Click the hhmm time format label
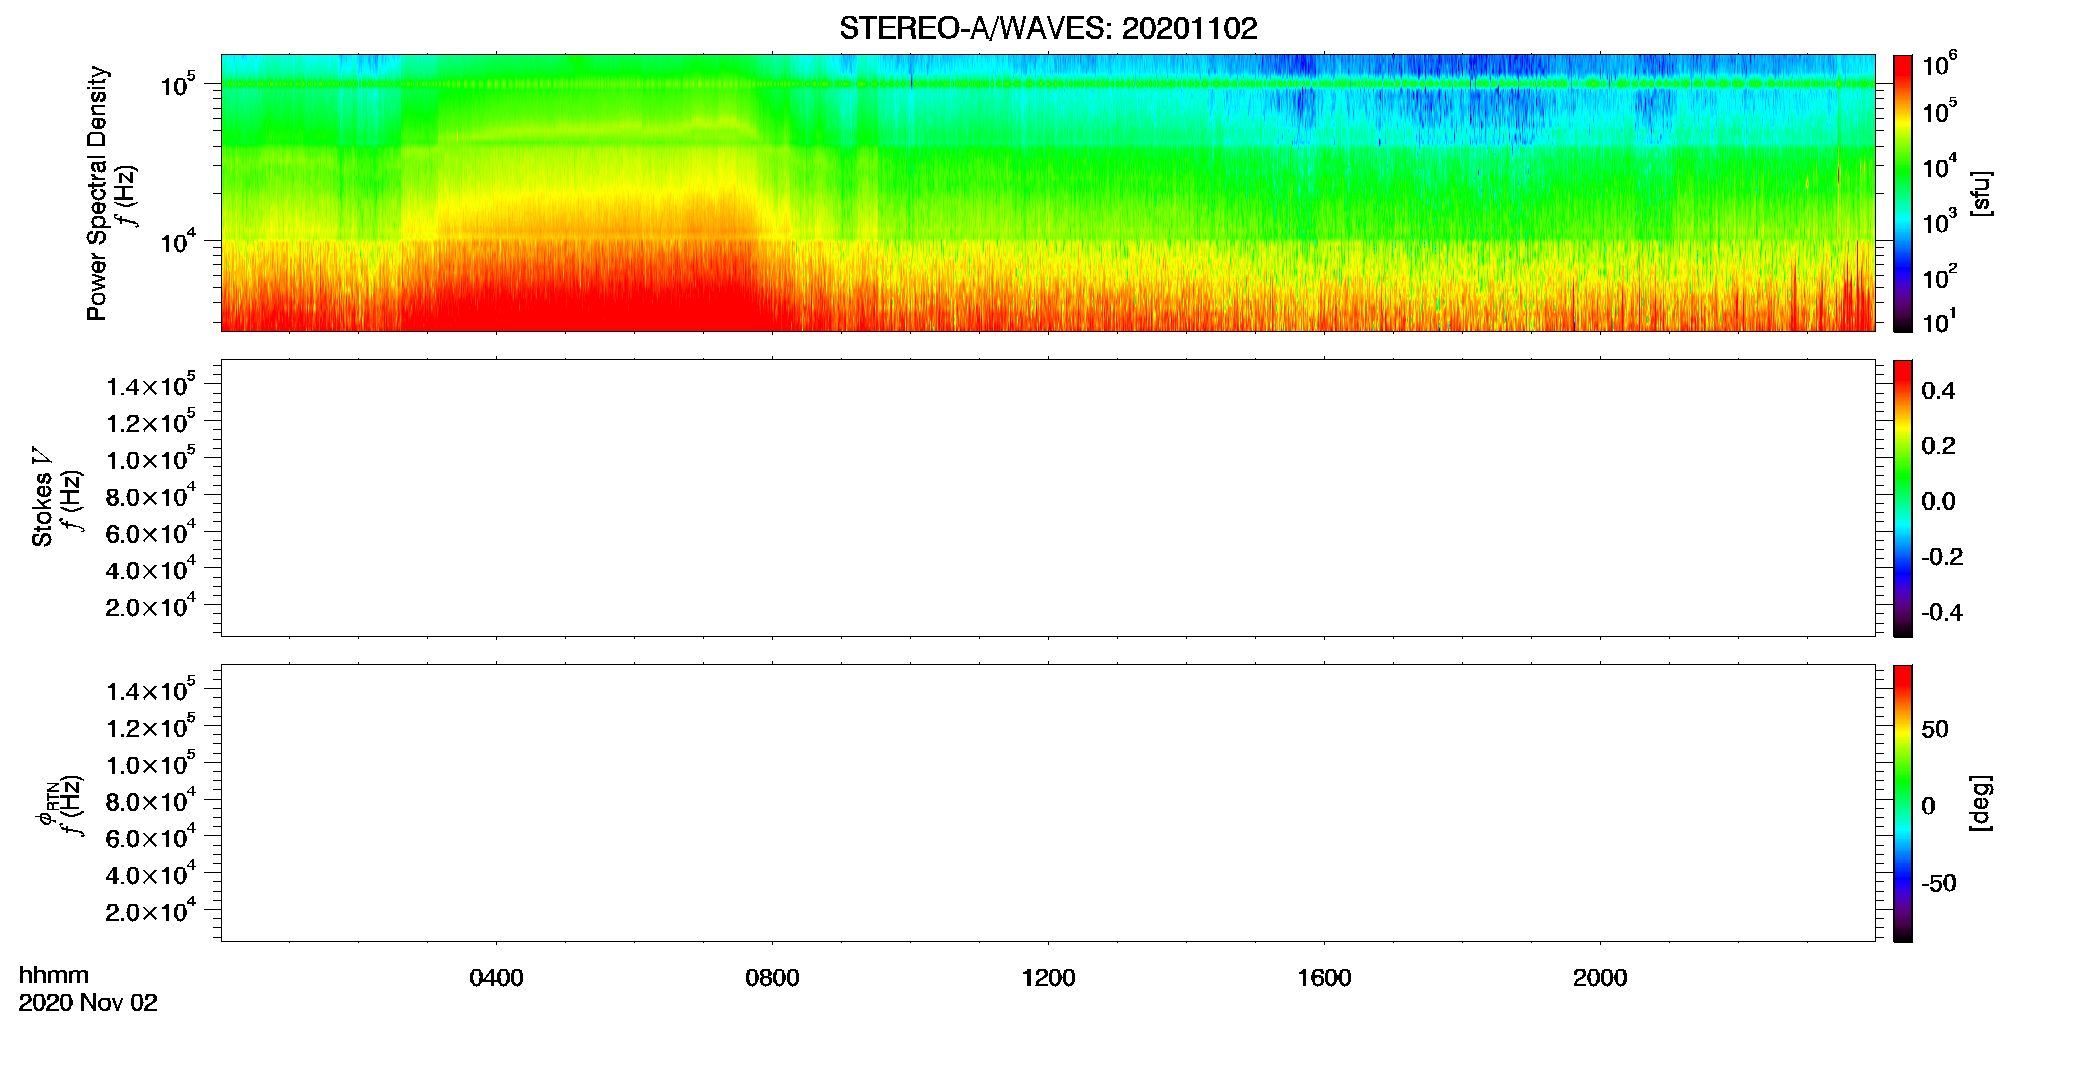This screenshot has height=1080, width=2096. pos(54,975)
